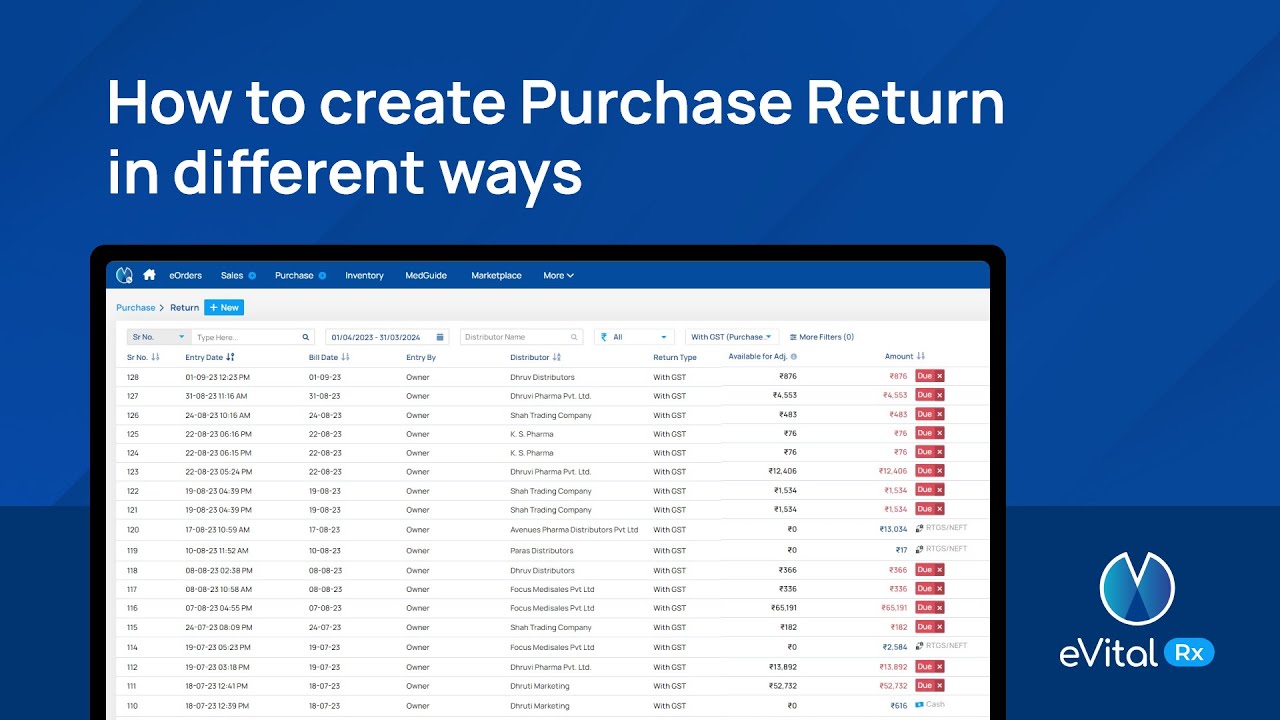Click the Purchase breadcrumb link

tap(136, 308)
